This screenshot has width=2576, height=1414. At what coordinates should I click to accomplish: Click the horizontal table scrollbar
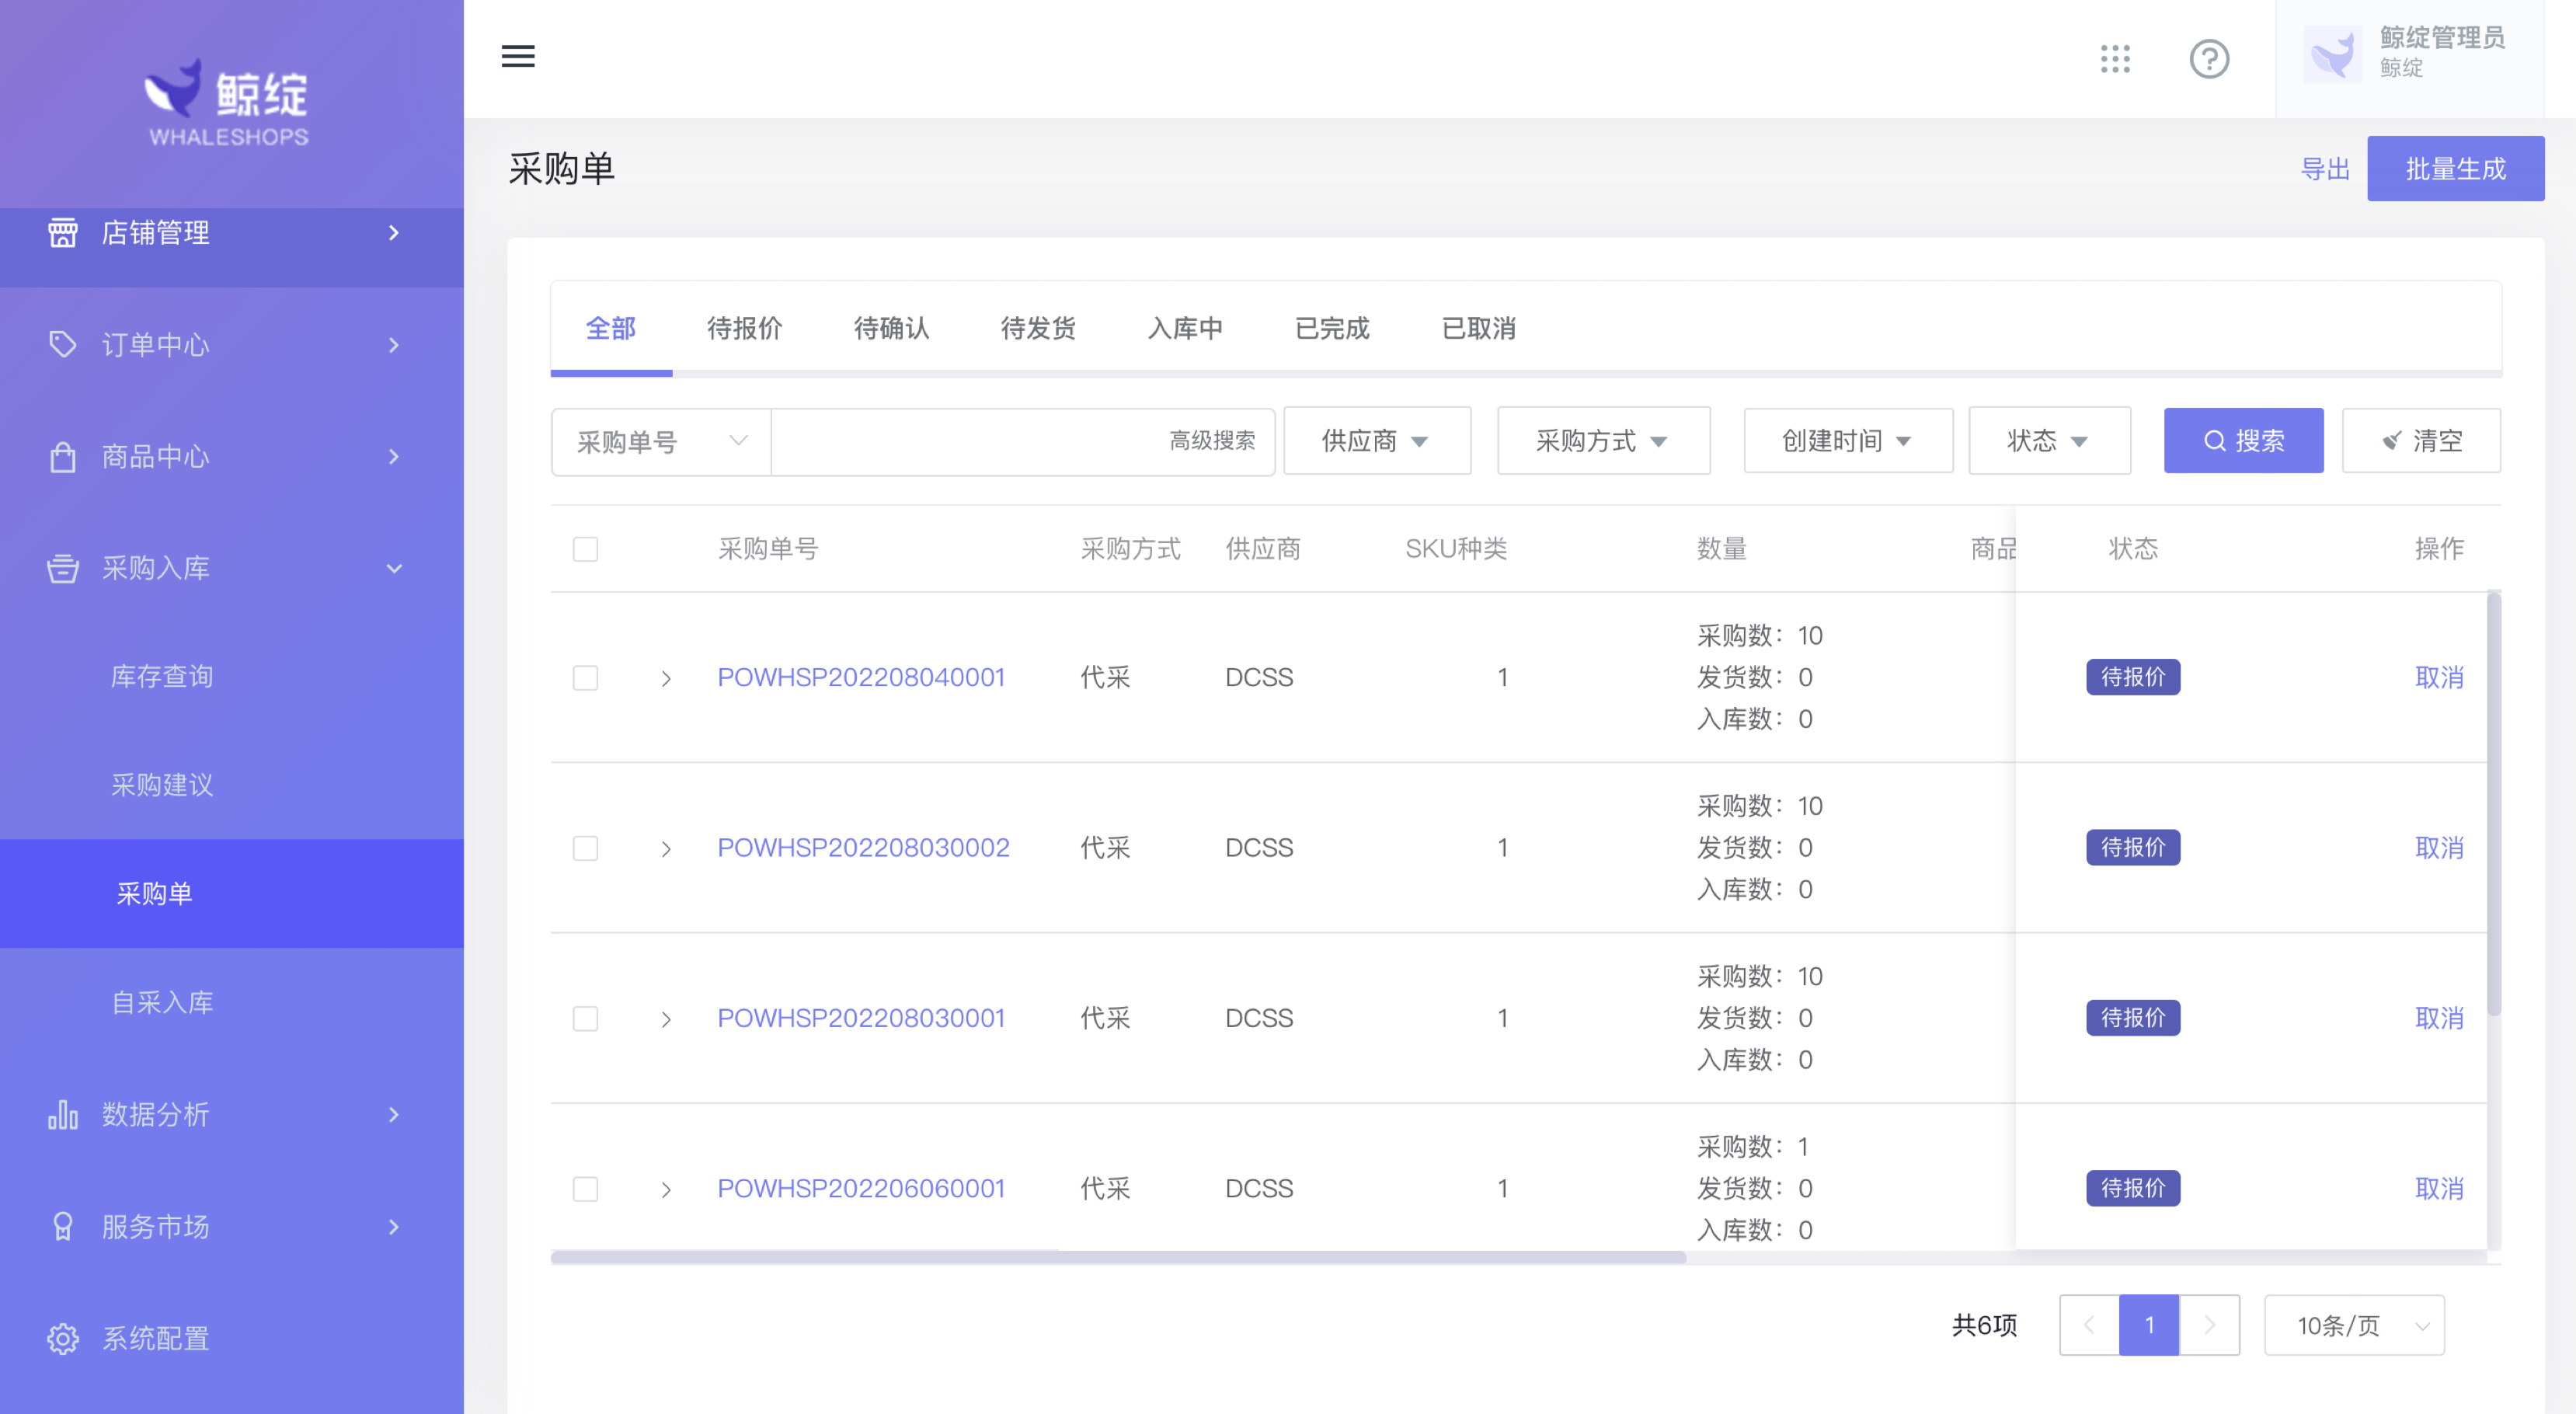click(x=1117, y=1257)
